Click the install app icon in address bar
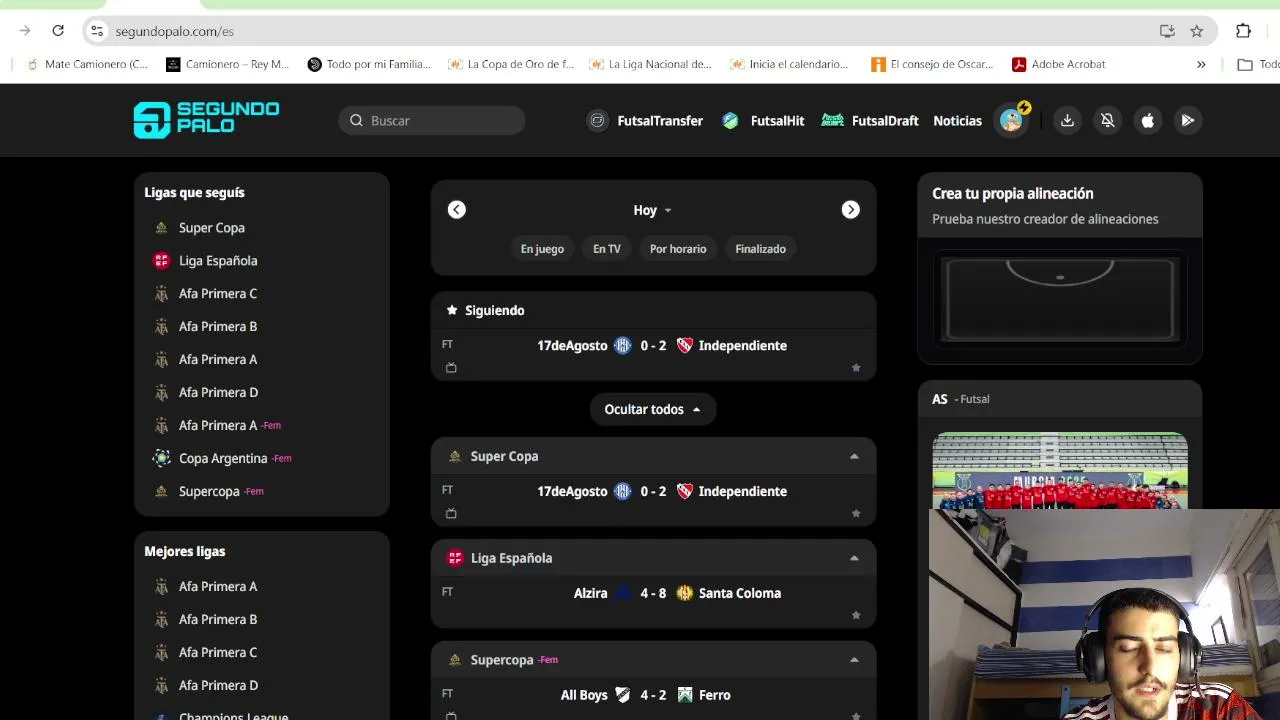Image resolution: width=1280 pixels, height=720 pixels. point(1167,31)
